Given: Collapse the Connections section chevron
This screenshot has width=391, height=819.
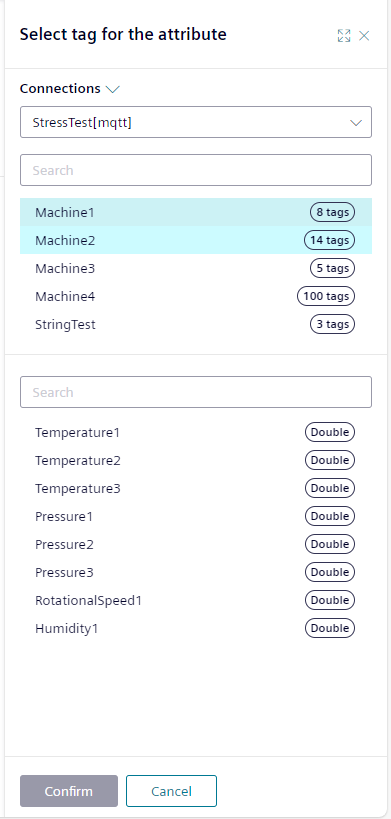Looking at the screenshot, I should click(112, 89).
